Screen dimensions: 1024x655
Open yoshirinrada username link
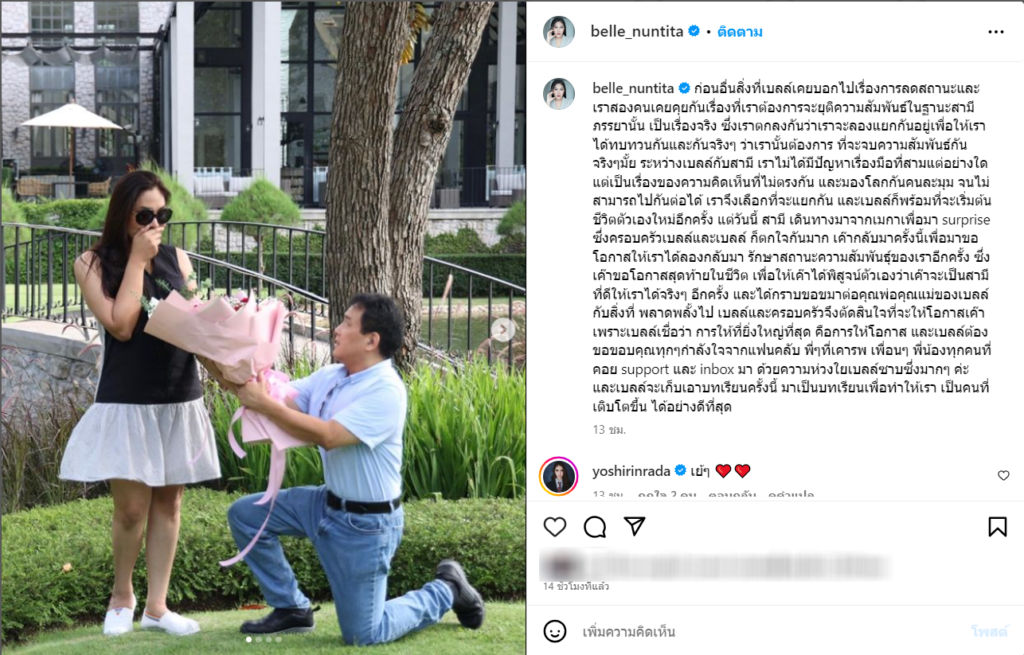click(631, 470)
